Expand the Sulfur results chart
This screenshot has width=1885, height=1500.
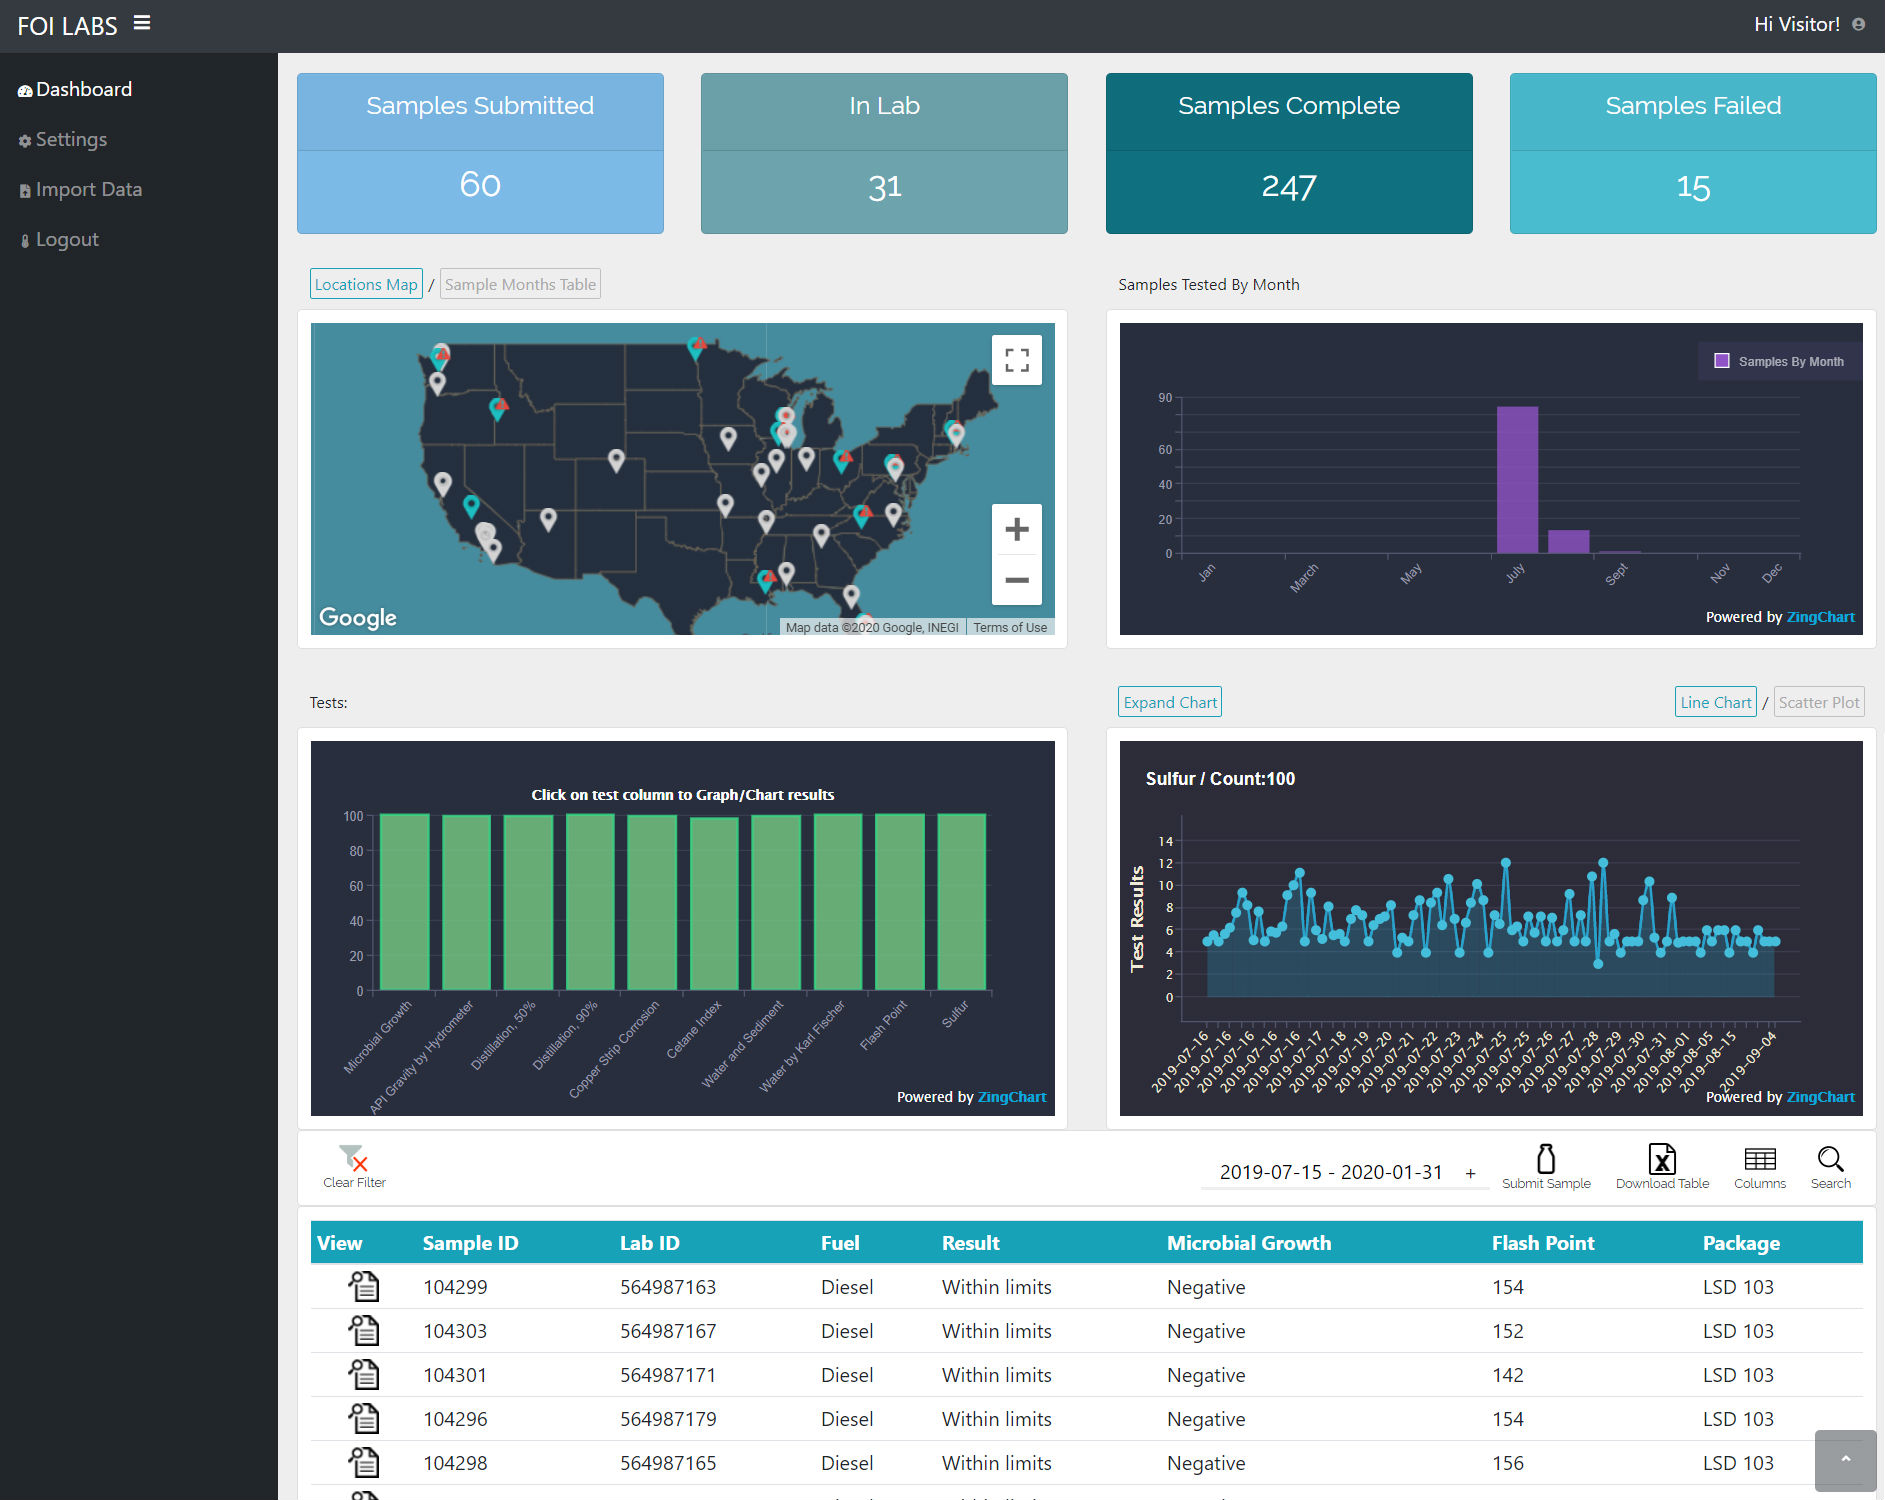tap(1169, 702)
